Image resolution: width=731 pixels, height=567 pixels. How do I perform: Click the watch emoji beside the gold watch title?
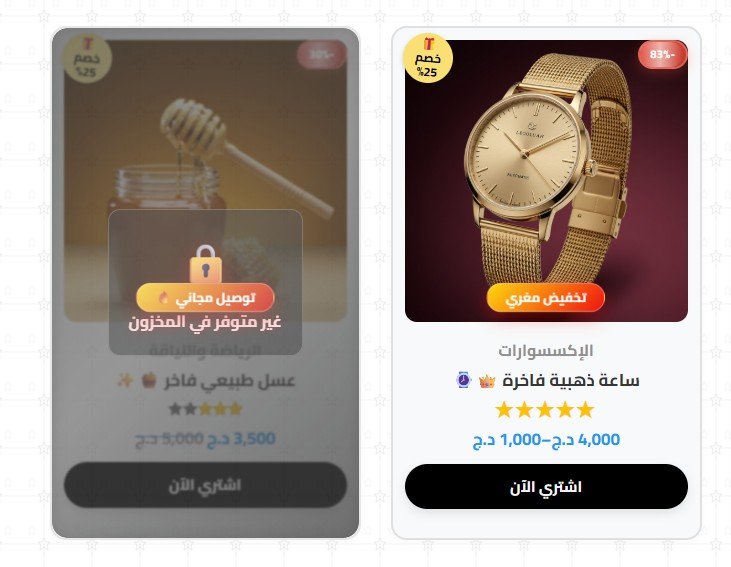coord(463,380)
